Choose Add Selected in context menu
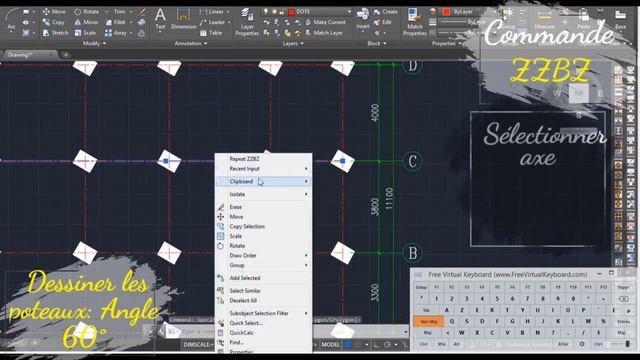This screenshot has width=640, height=360. [264, 278]
